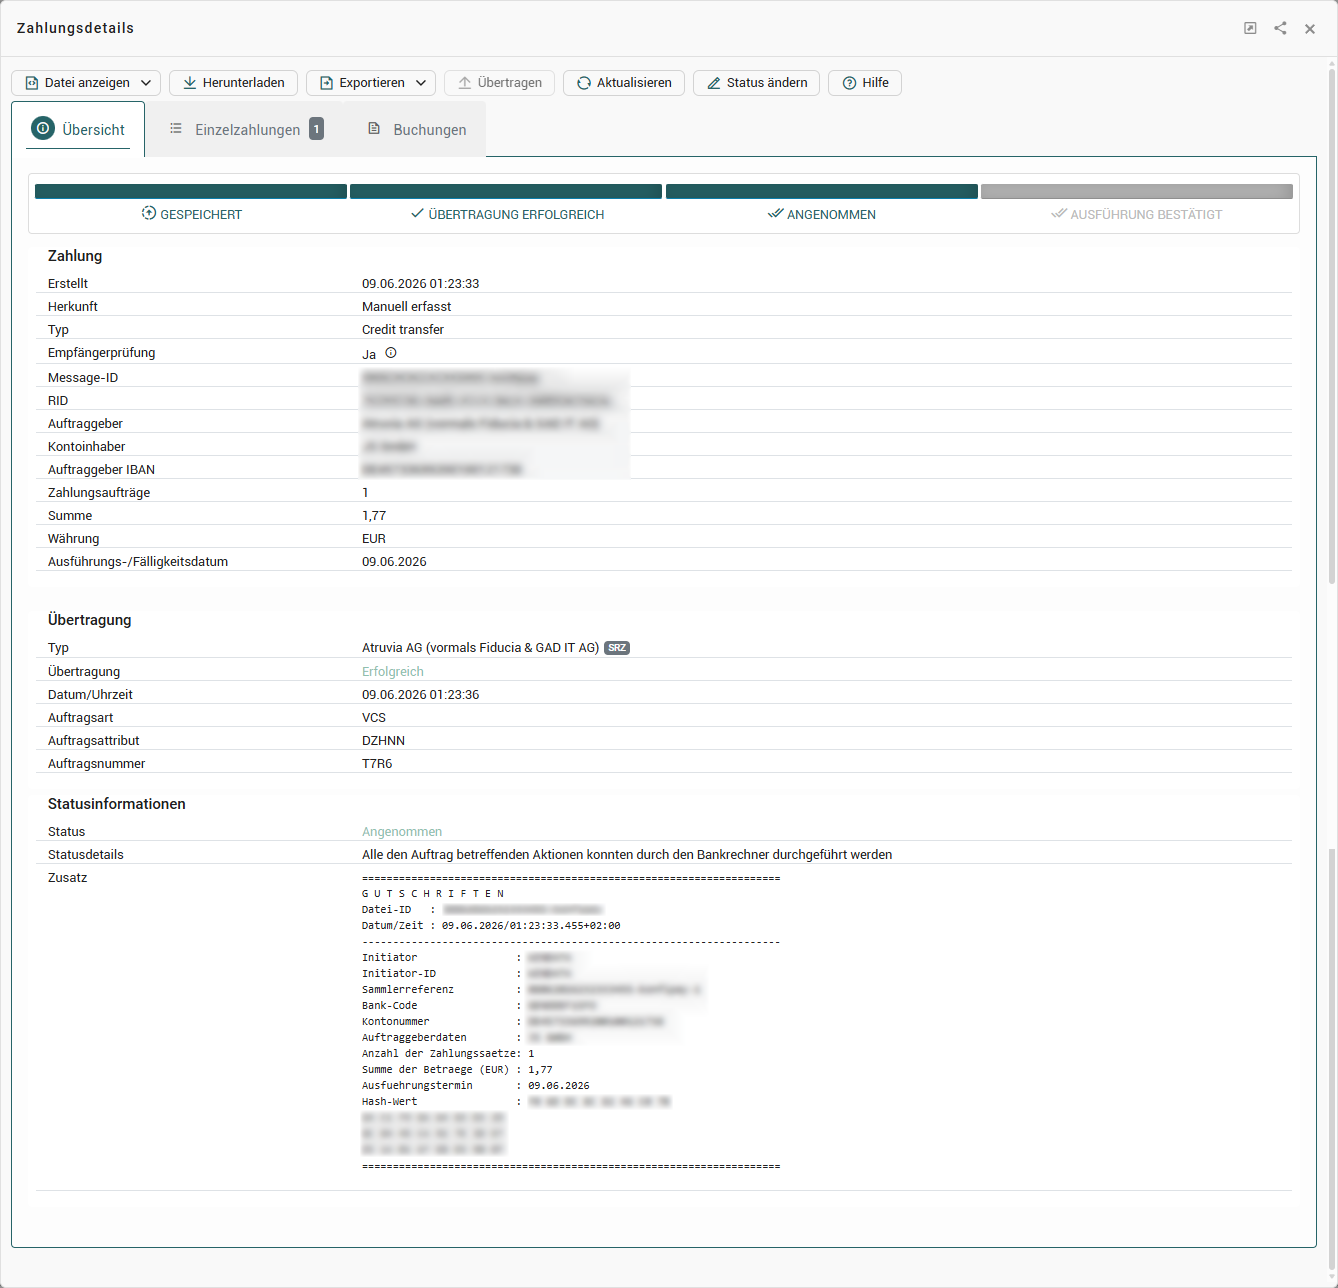
Task: Click the Manuell erfasst value
Action: coord(406,307)
